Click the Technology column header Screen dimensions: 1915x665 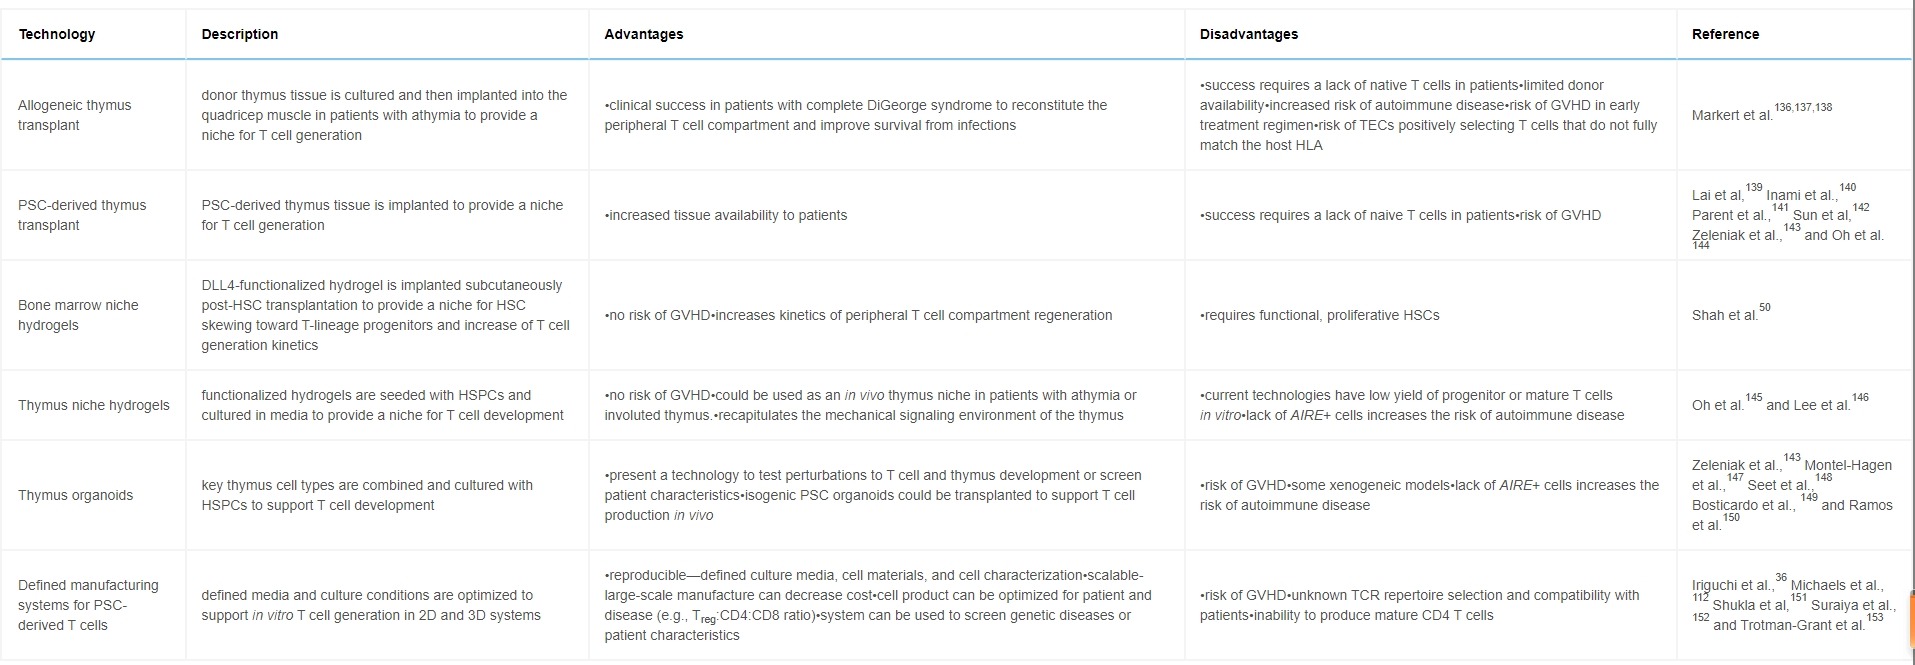click(57, 34)
